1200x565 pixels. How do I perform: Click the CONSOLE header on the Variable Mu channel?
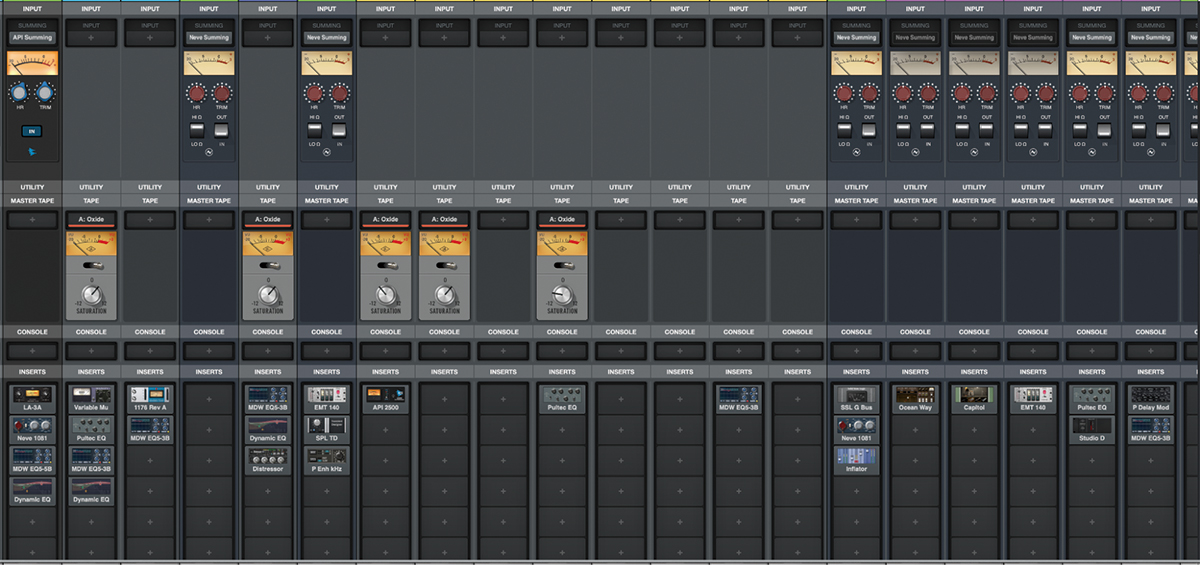point(91,332)
